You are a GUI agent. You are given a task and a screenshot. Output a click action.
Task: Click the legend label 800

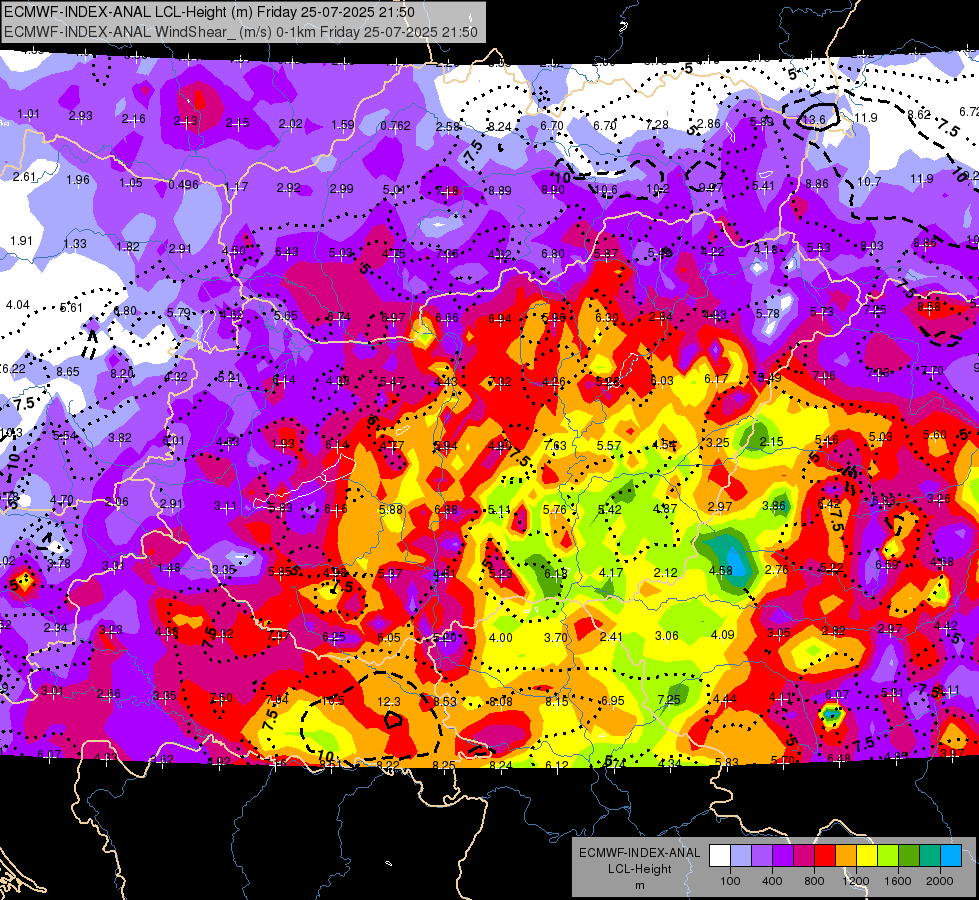(814, 881)
